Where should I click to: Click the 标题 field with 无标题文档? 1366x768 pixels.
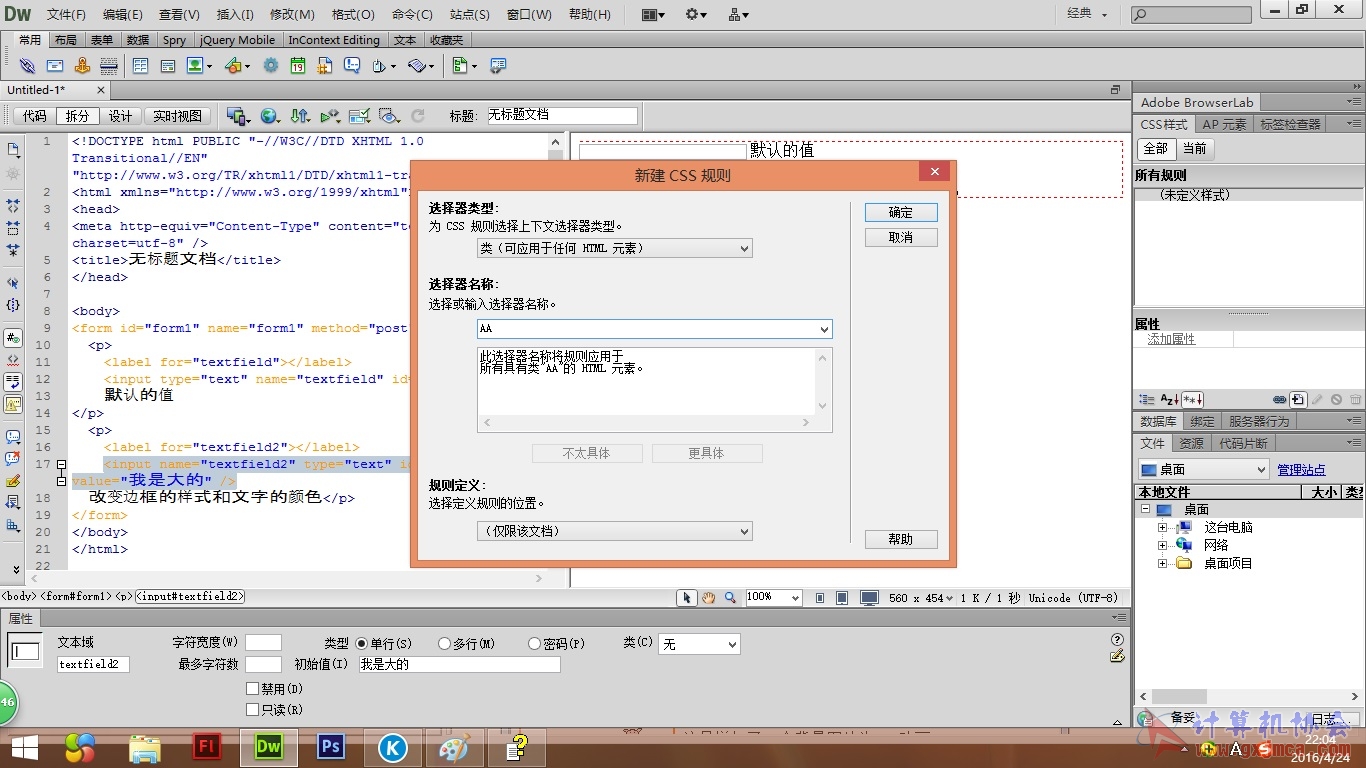pyautogui.click(x=561, y=116)
